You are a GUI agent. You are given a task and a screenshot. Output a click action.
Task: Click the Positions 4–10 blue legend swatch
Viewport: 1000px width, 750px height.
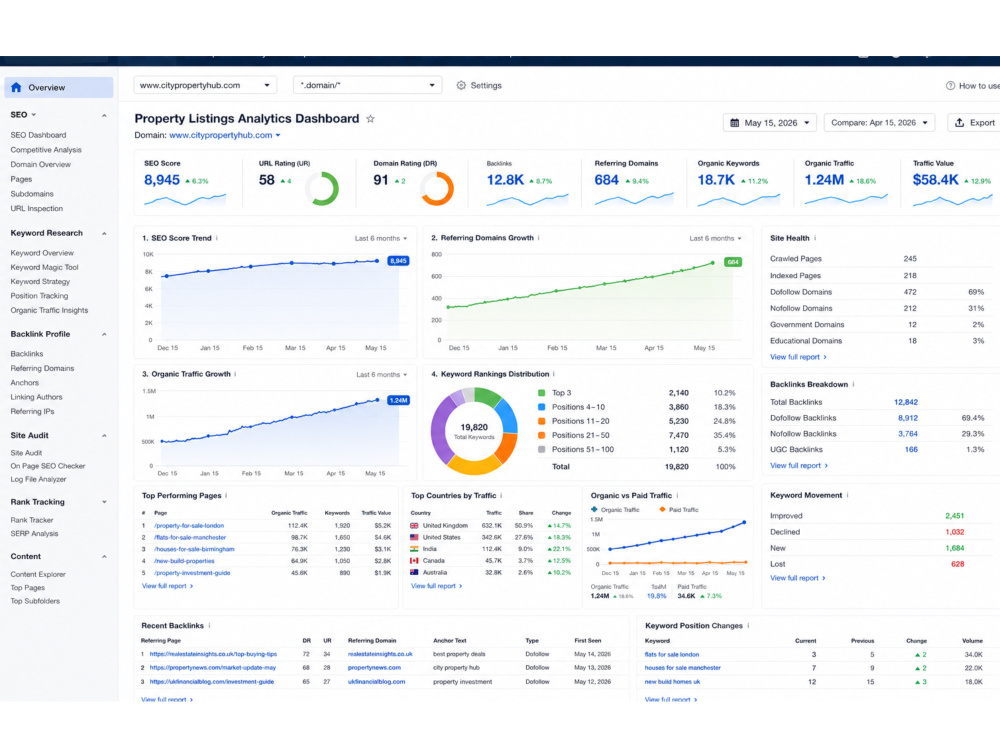point(541,407)
